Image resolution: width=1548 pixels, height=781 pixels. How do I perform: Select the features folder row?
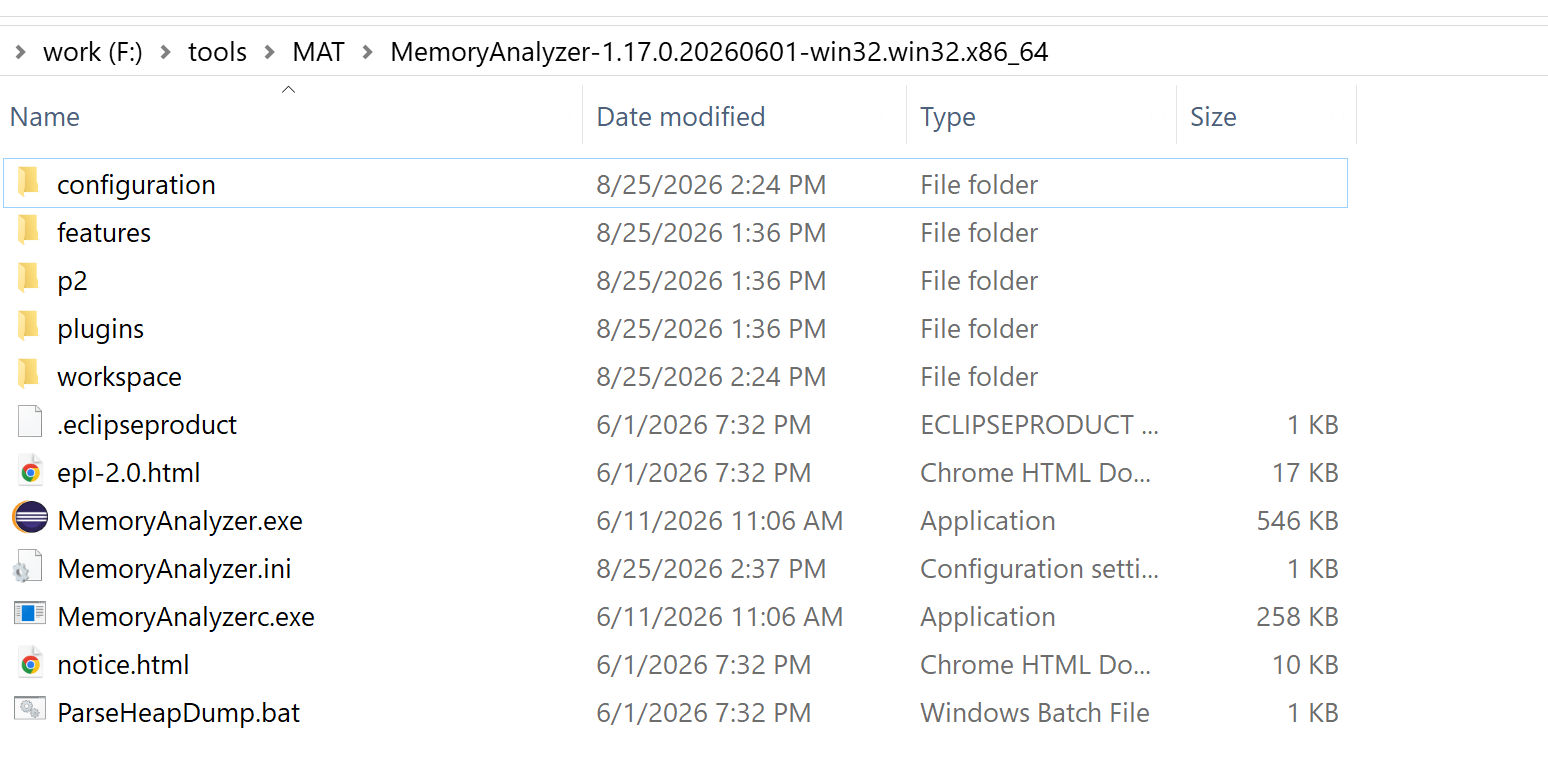[x=675, y=233]
